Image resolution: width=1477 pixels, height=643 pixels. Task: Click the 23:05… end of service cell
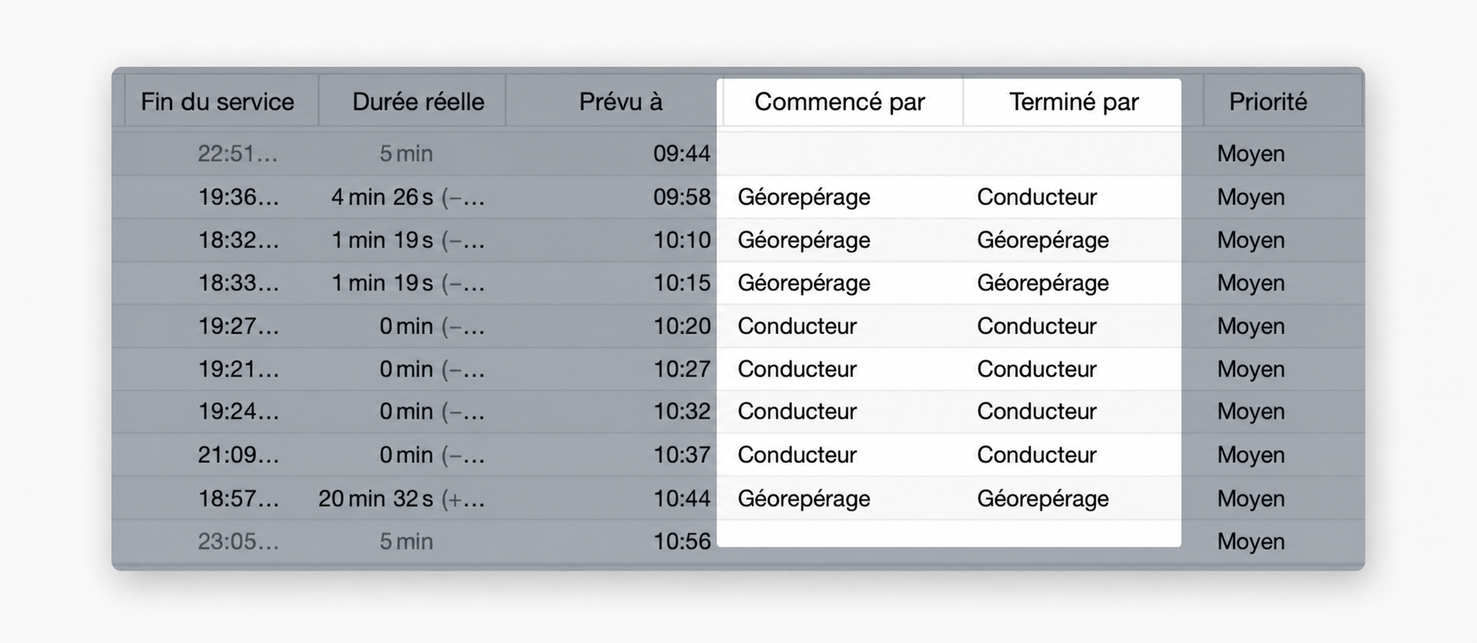pos(239,541)
